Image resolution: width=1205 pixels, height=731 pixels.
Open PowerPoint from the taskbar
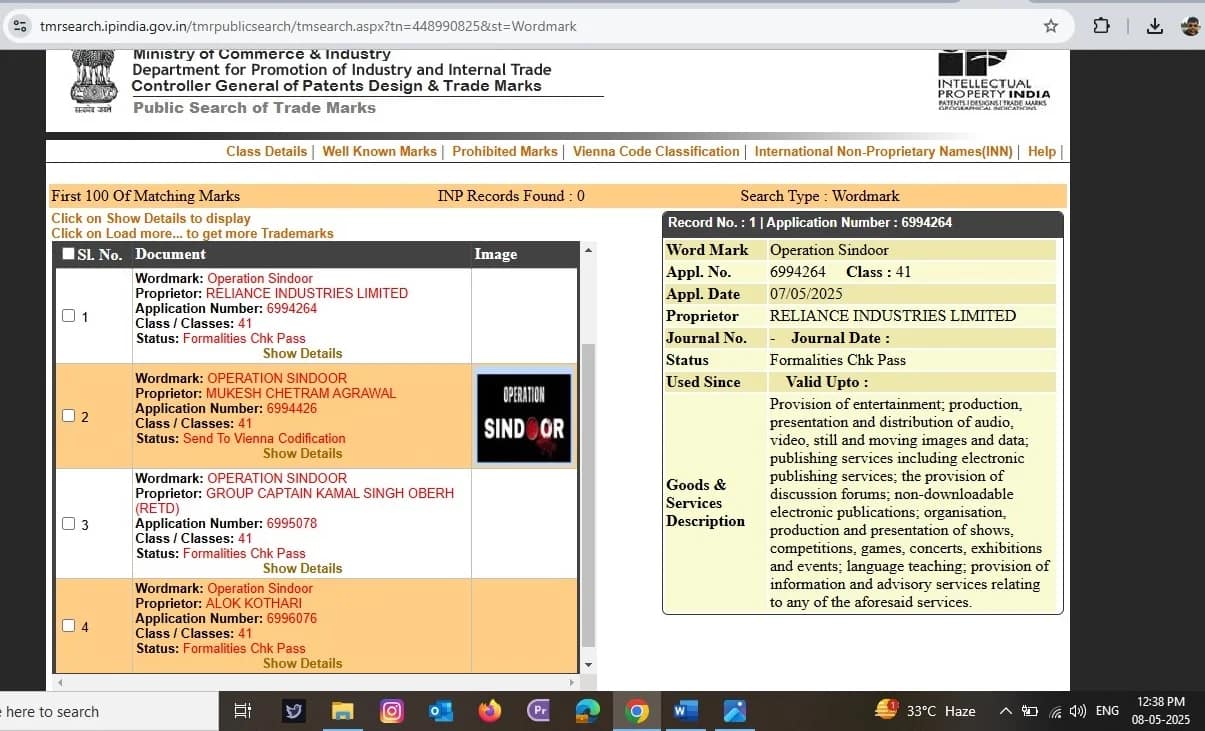(538, 711)
